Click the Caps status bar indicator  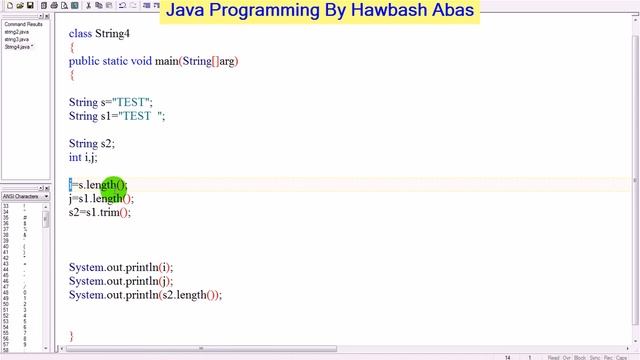[x=621, y=358]
